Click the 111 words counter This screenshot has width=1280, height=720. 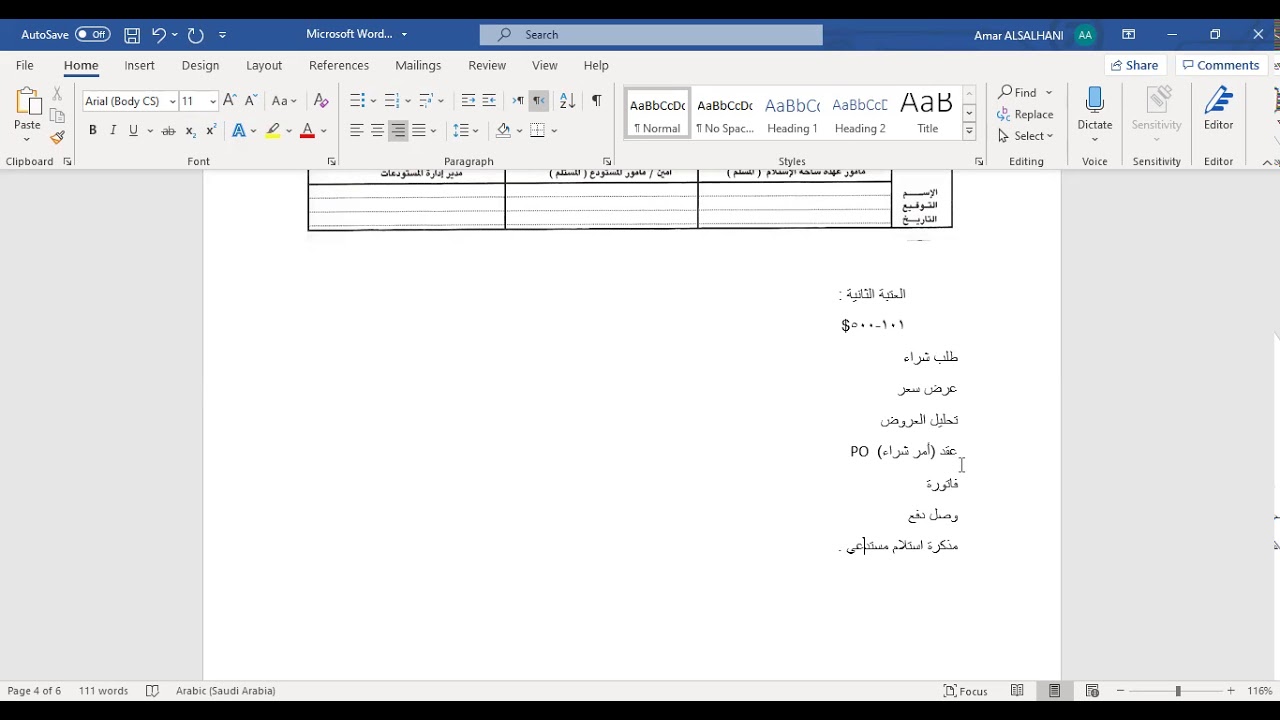pyautogui.click(x=103, y=691)
